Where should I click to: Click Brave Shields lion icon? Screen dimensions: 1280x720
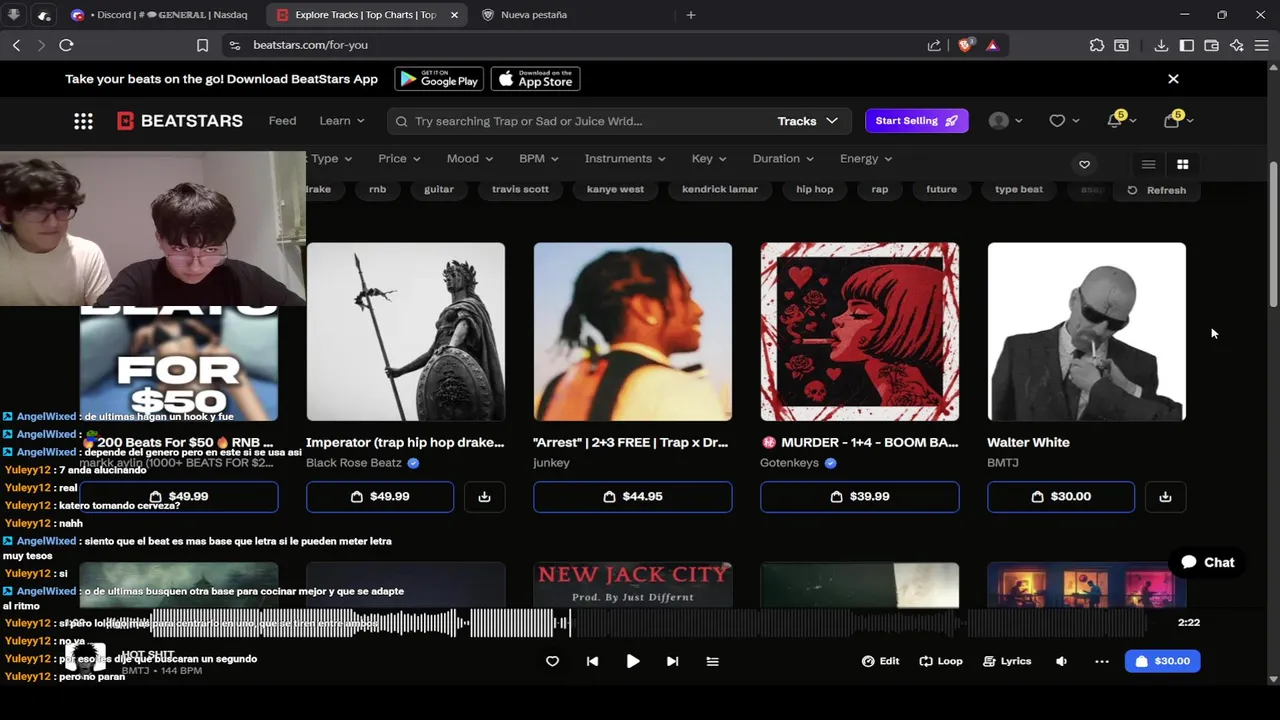[965, 45]
